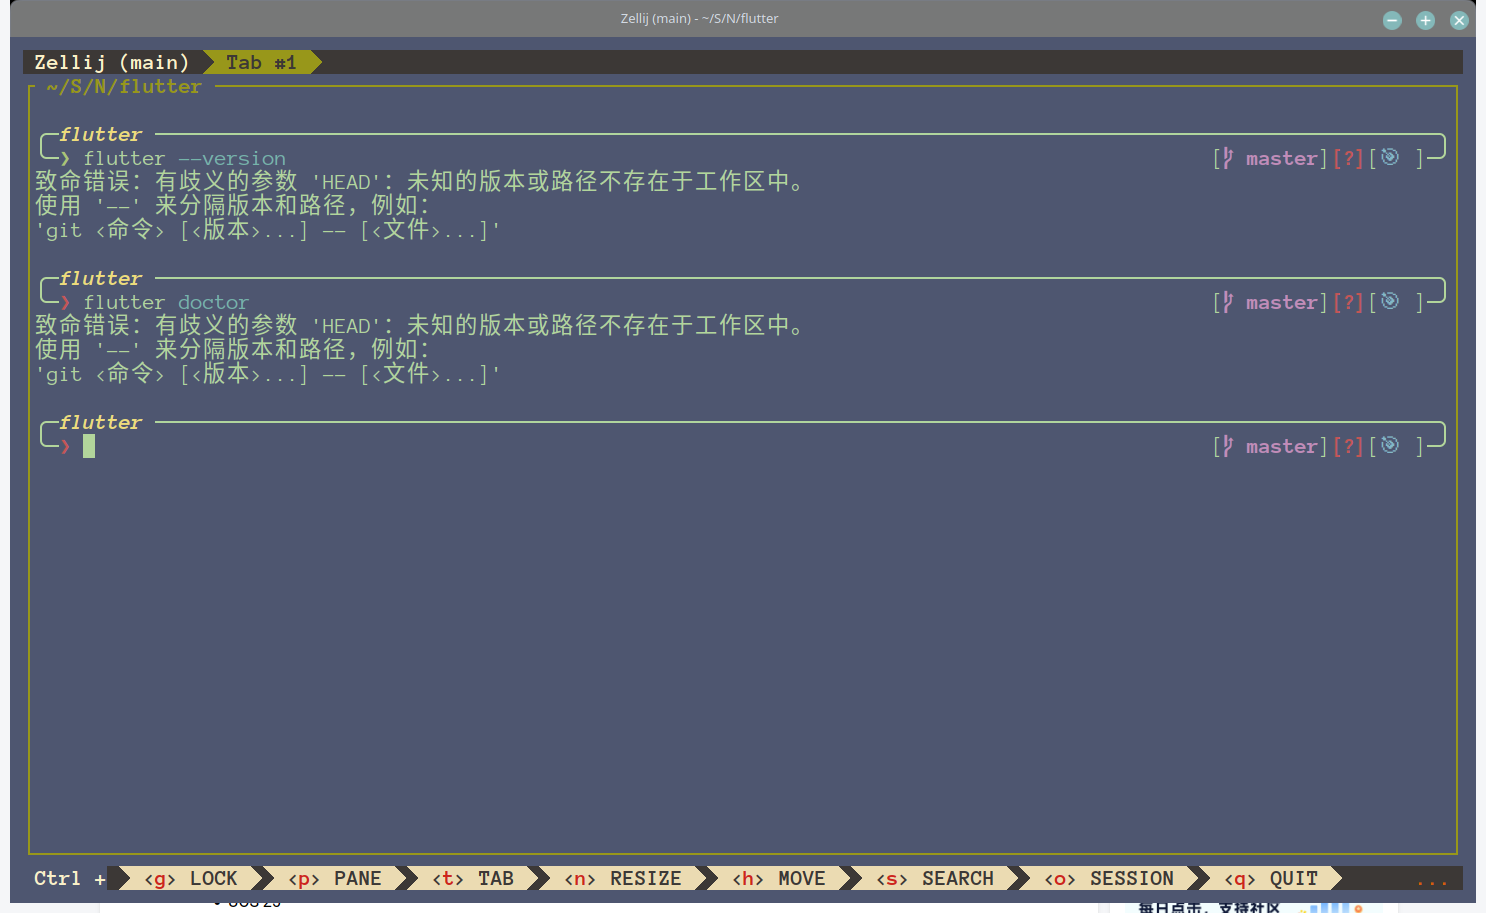Click the target icon on the empty prompt line
Screen dimensions: 1486x913
(1390, 445)
